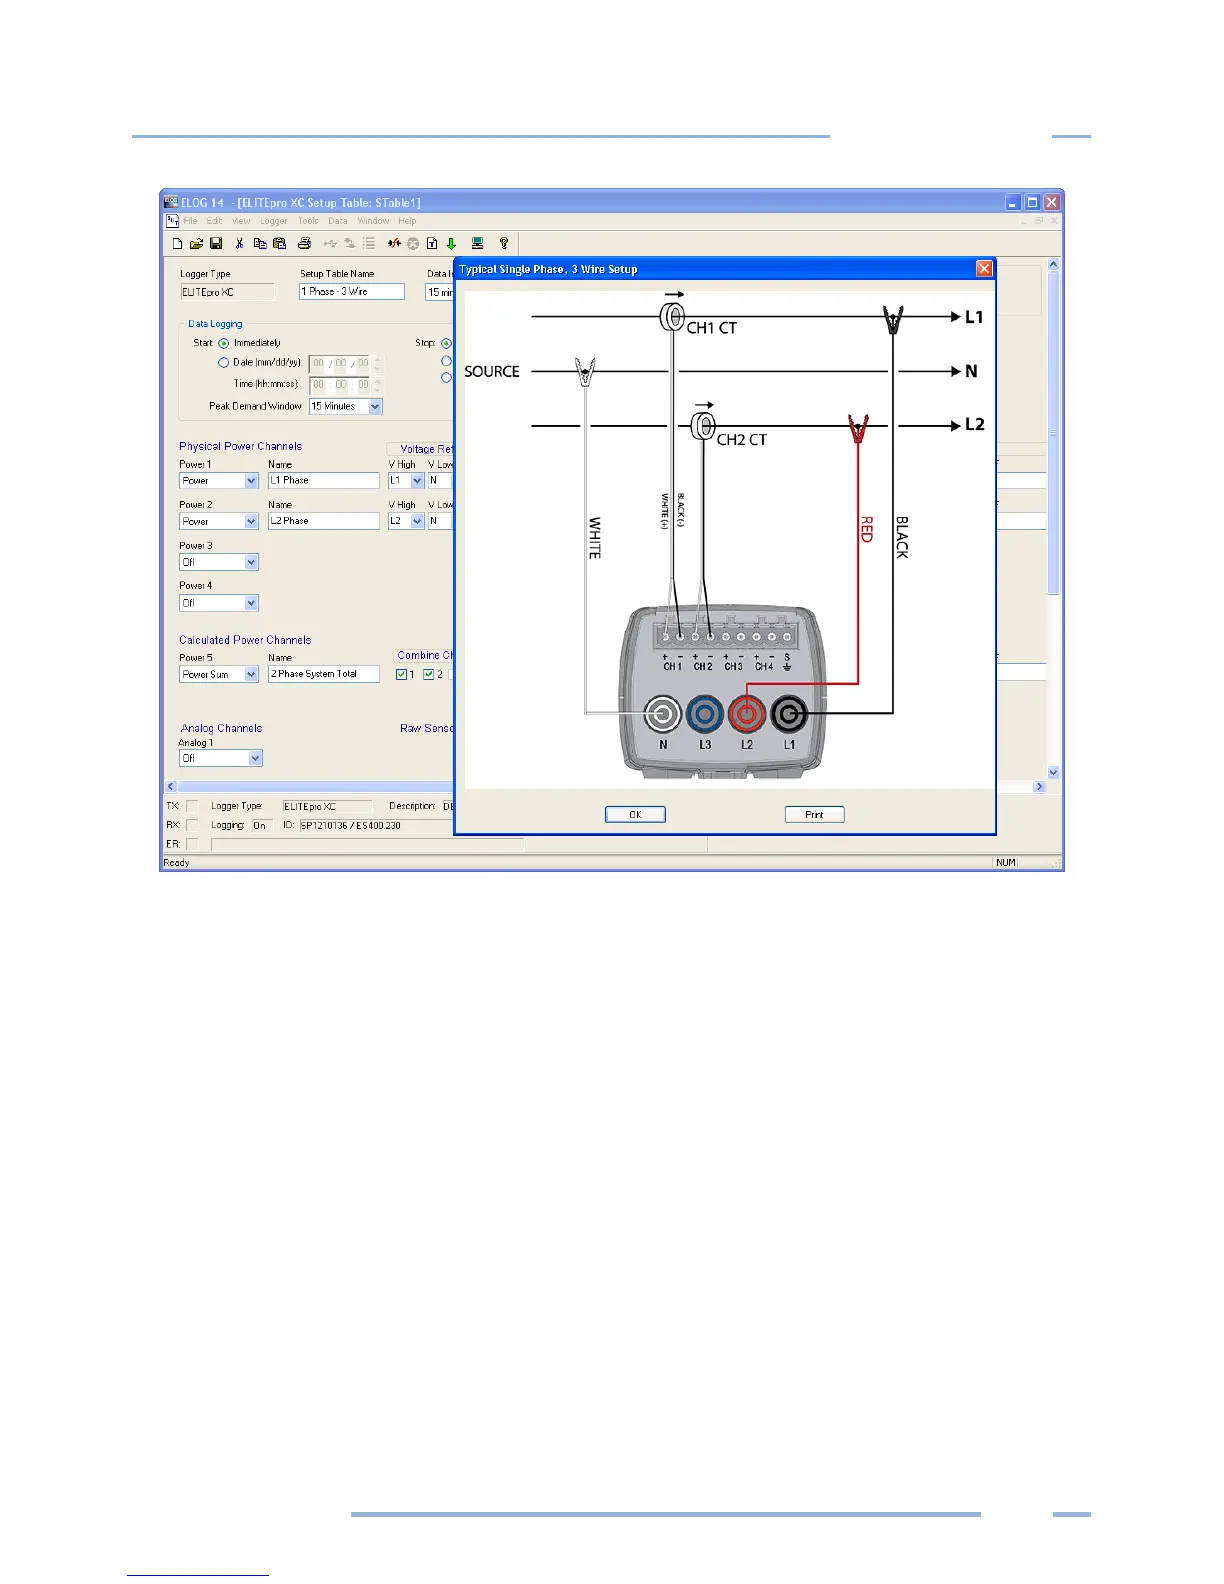Click the Setup Table Name field
The height and width of the screenshot is (1584, 1224).
[352, 292]
